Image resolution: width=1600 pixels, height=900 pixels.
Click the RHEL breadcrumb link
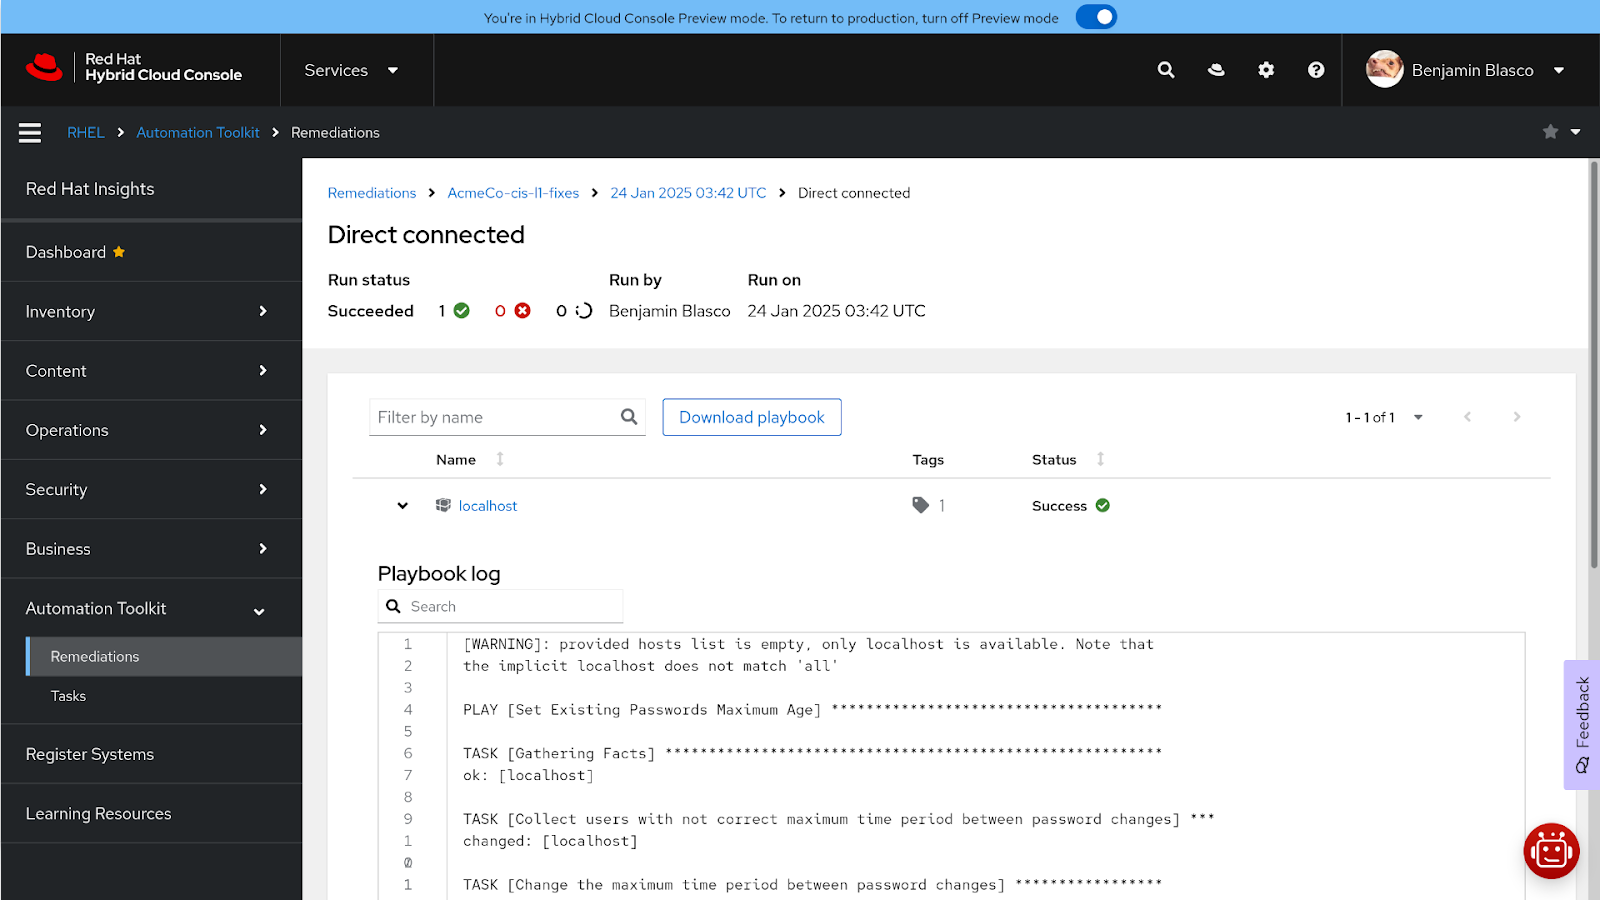tap(86, 132)
